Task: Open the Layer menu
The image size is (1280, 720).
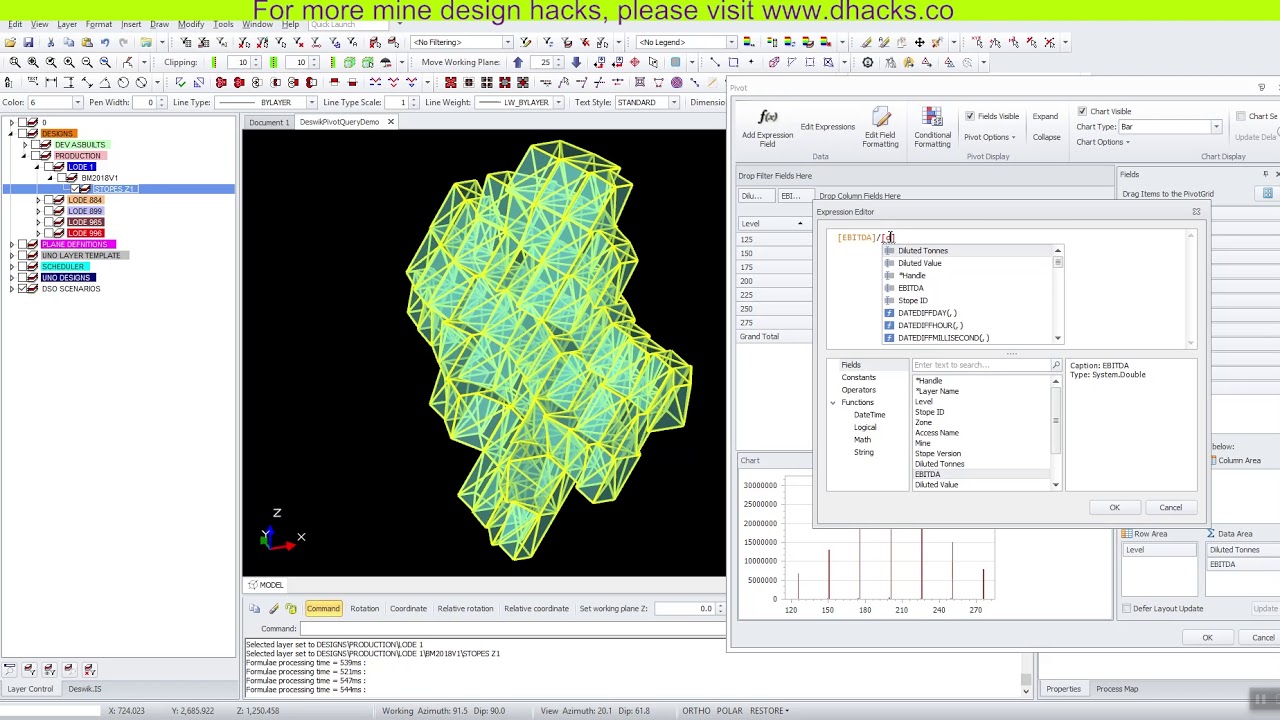Action: [x=67, y=24]
